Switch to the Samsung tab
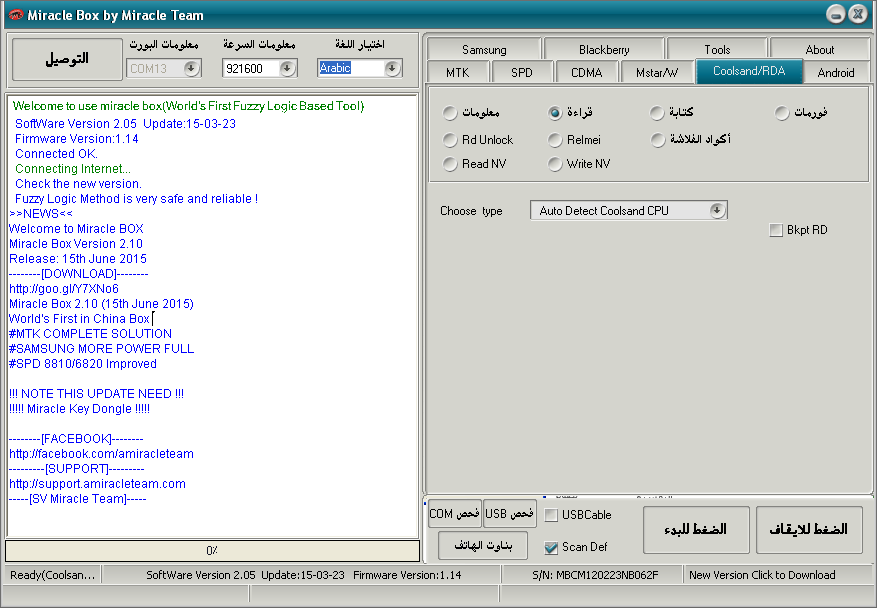This screenshot has width=877, height=608. click(x=484, y=49)
